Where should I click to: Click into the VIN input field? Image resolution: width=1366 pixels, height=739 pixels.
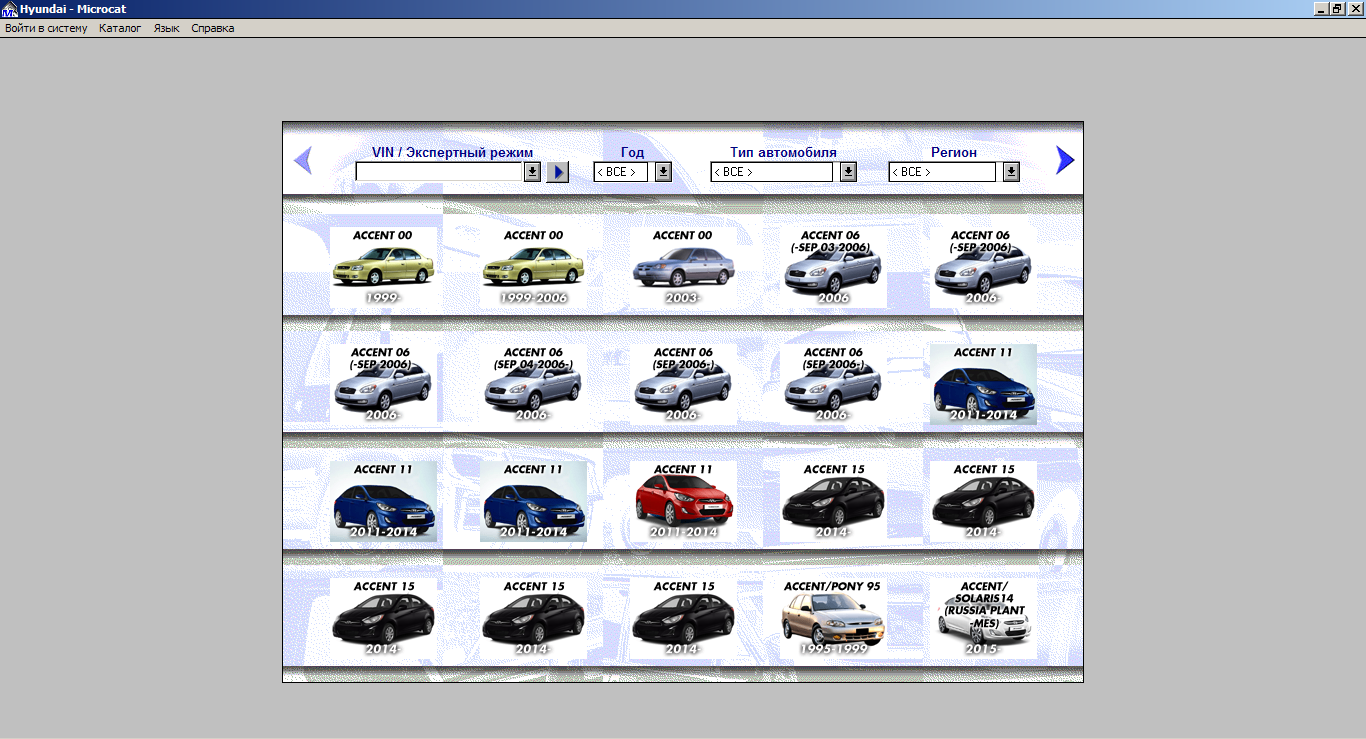point(439,172)
